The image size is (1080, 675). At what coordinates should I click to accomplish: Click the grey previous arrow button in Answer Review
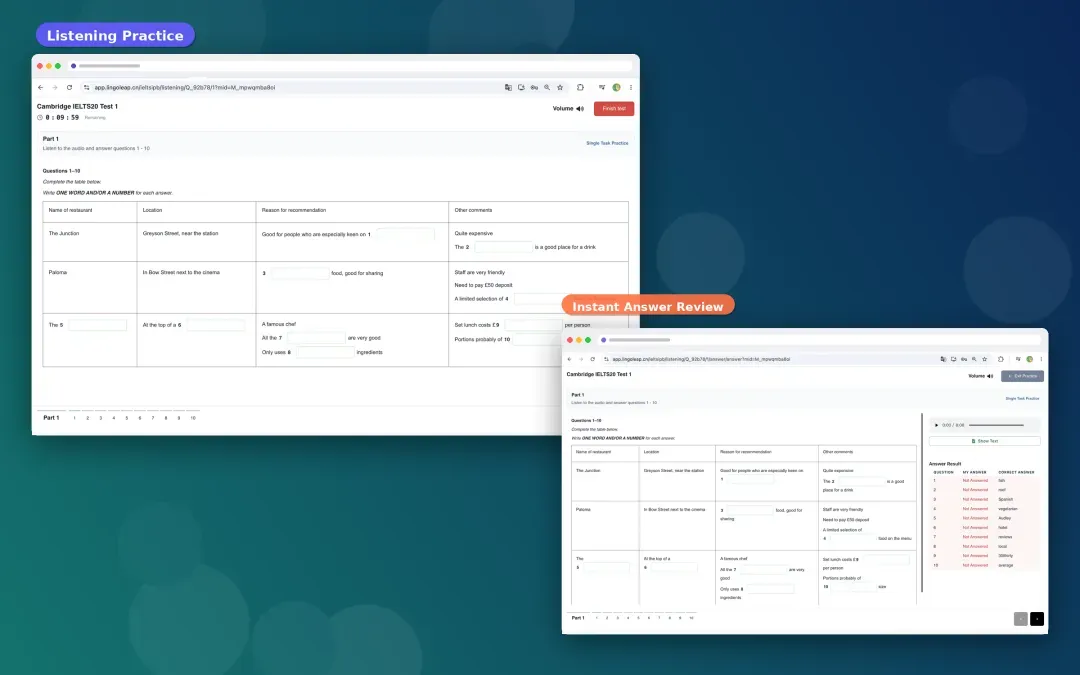click(x=1021, y=619)
